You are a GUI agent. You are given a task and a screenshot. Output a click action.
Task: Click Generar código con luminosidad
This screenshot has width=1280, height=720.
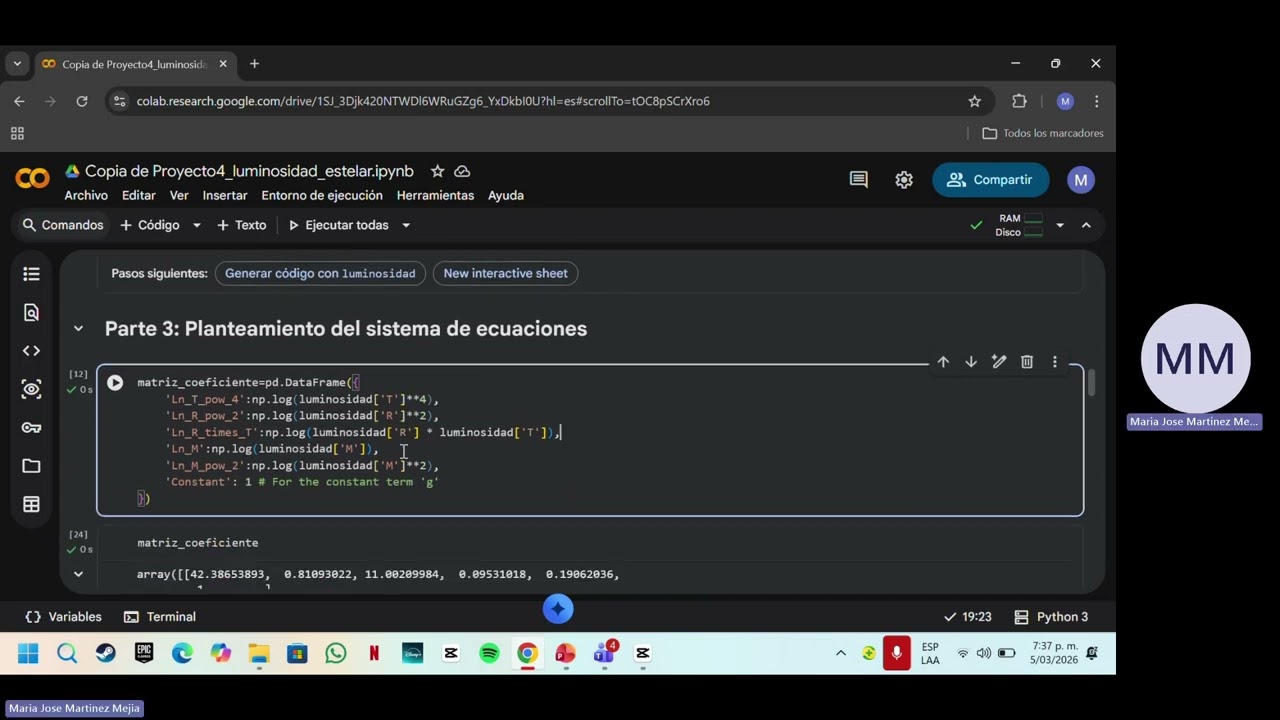click(320, 273)
